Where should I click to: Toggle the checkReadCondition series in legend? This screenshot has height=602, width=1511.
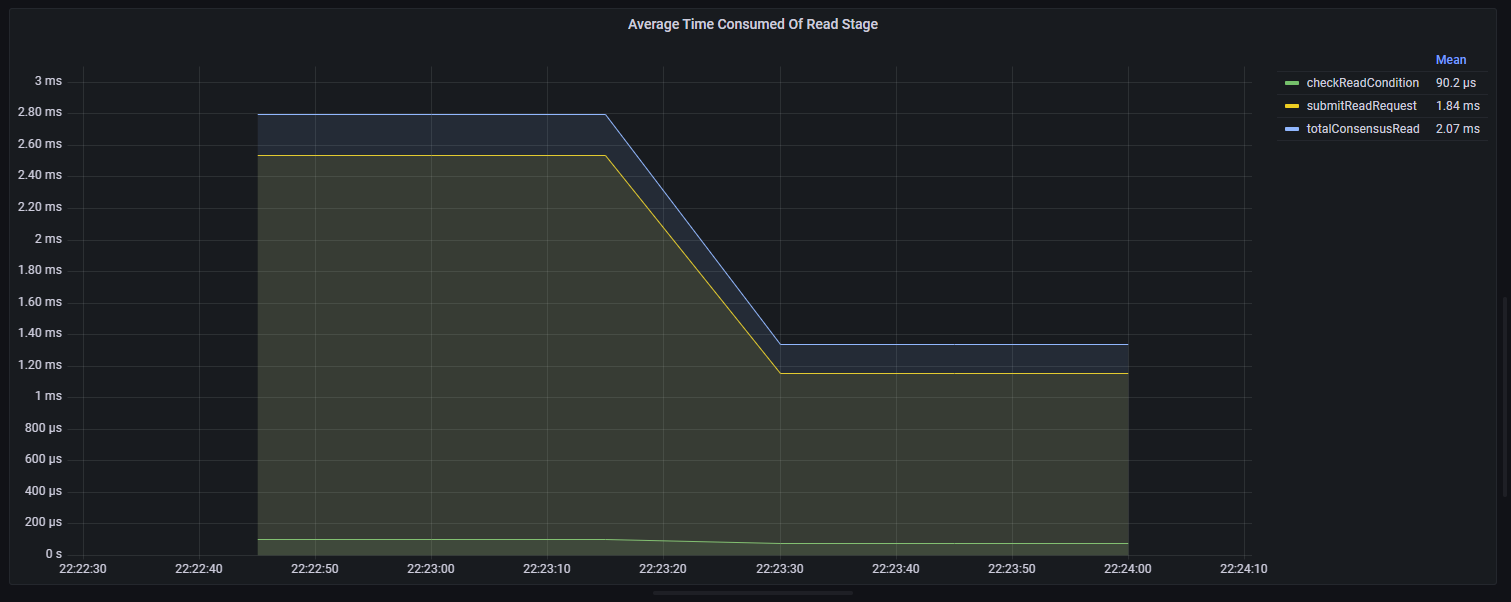point(1362,83)
